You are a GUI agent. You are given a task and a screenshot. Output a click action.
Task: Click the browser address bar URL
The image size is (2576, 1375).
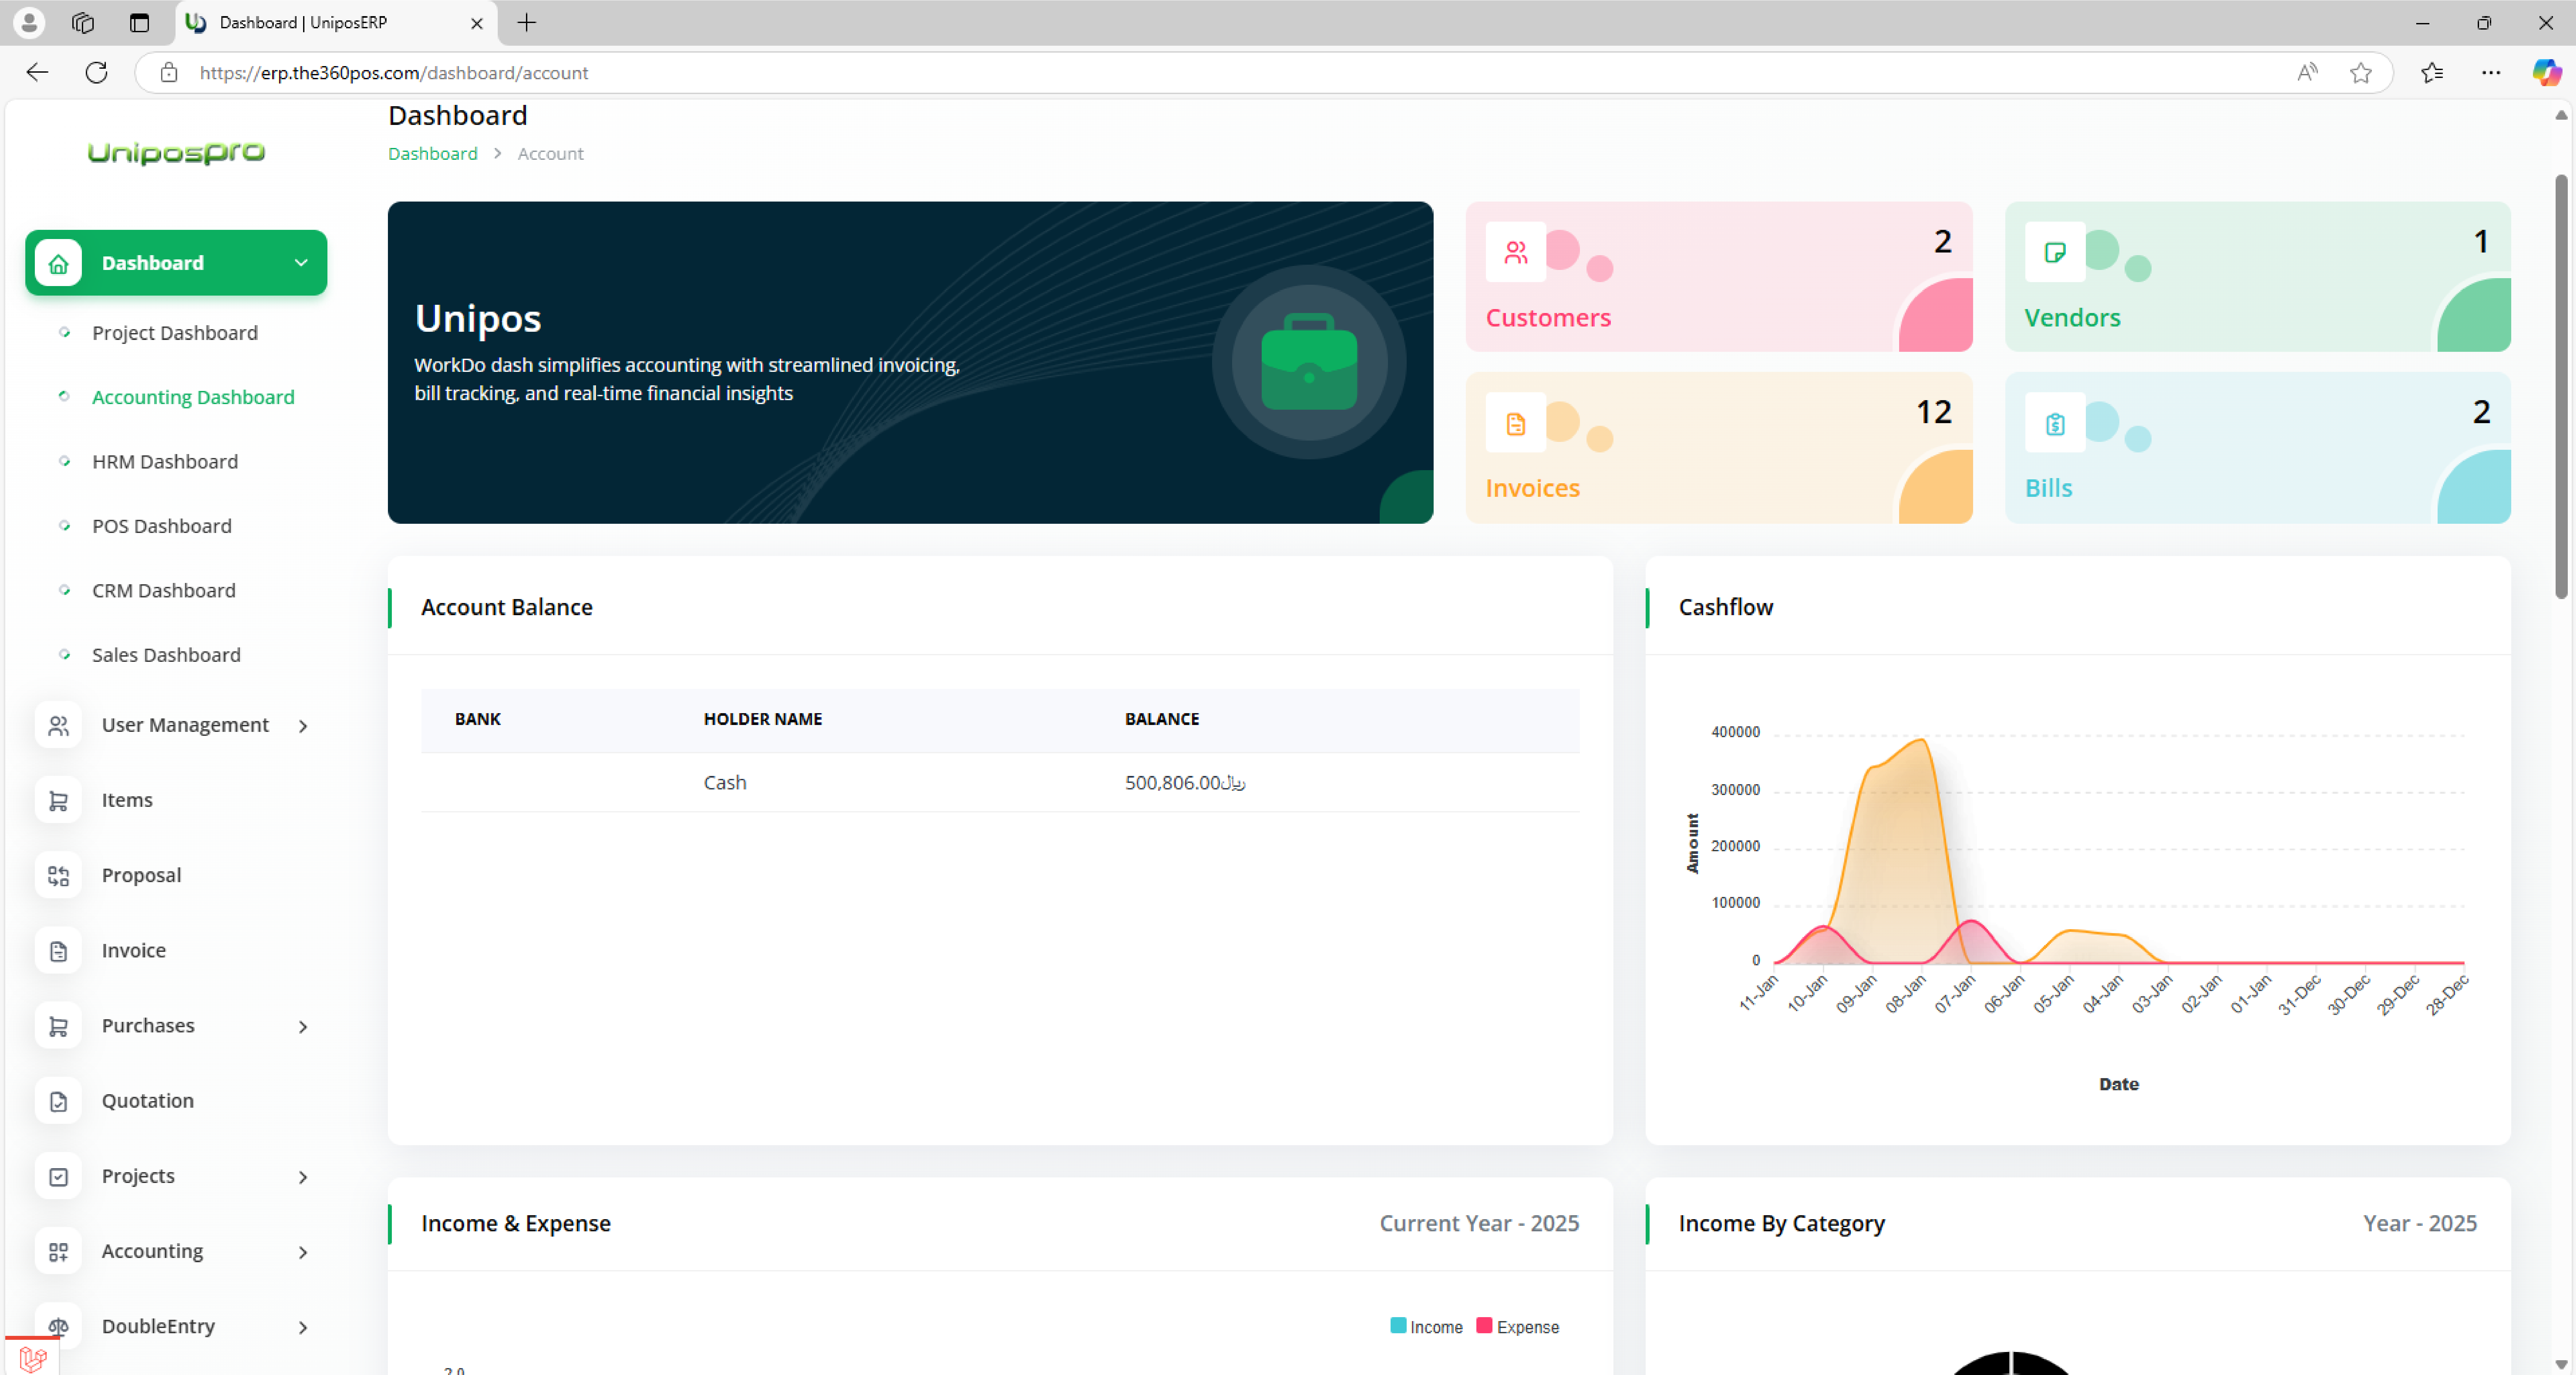click(x=394, y=72)
